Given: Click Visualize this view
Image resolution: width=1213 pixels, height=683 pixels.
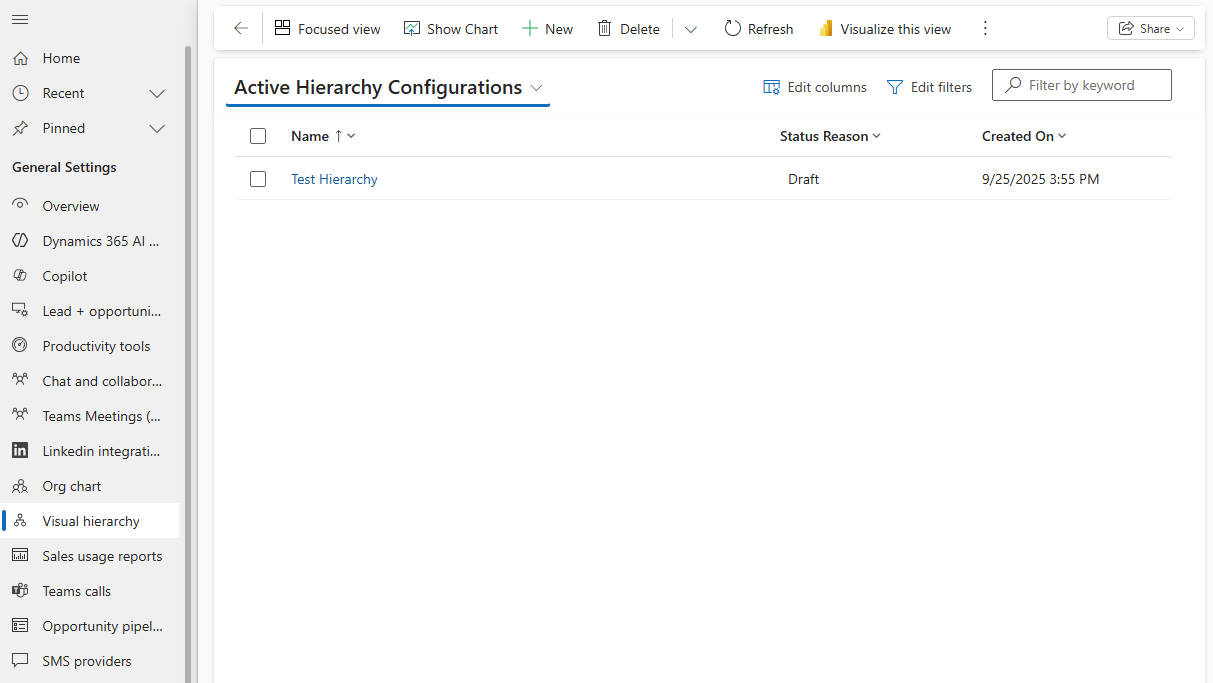Looking at the screenshot, I should (x=884, y=28).
